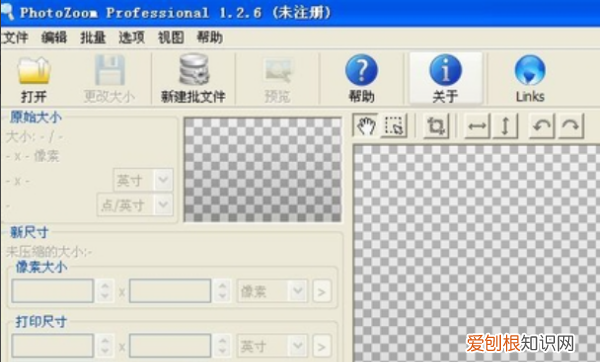Viewport: 600px width, 362px height.
Task: Rotate the image clockwise
Action: click(x=571, y=126)
